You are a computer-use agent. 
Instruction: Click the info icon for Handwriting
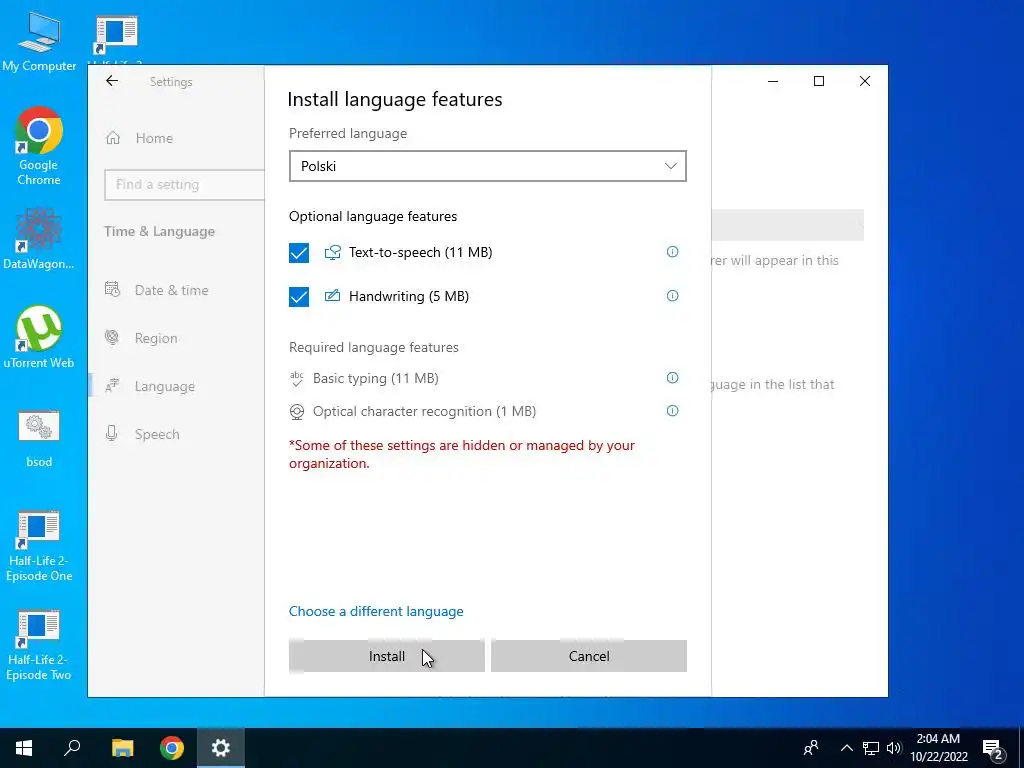pyautogui.click(x=672, y=296)
